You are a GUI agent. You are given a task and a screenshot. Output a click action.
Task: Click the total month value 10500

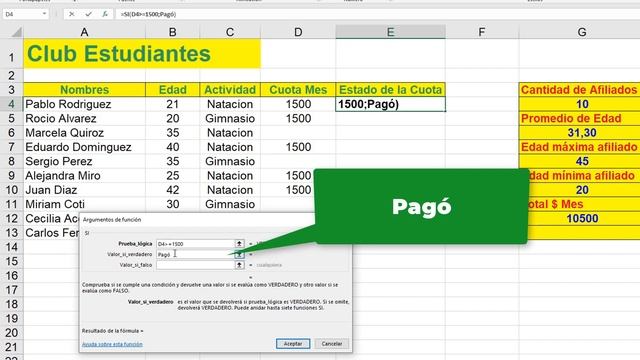584,218
